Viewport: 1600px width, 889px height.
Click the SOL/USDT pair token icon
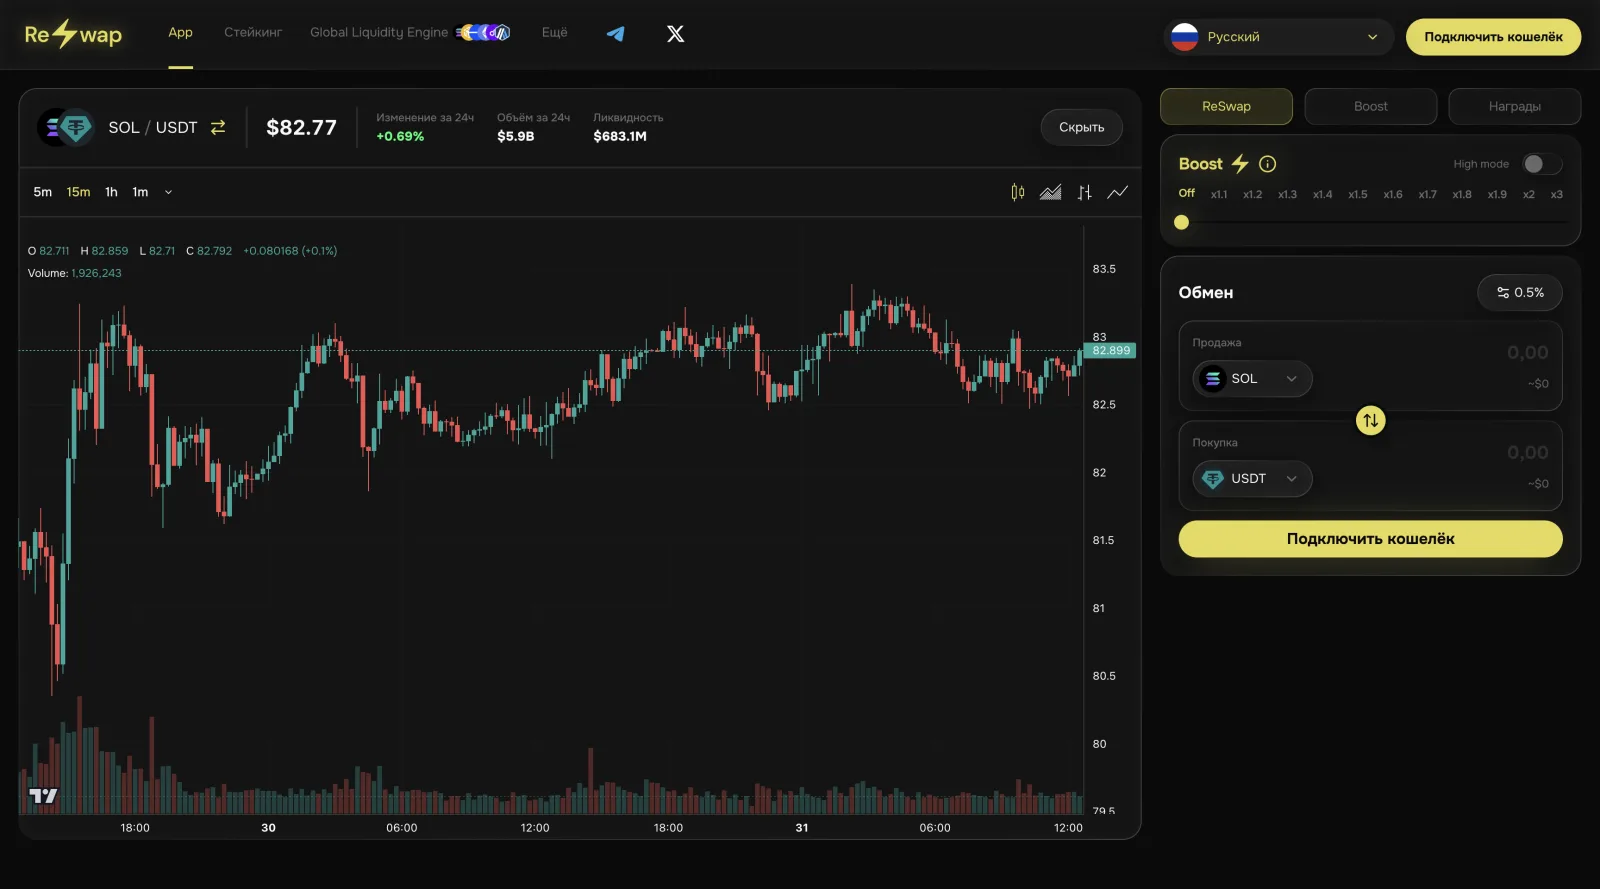(x=66, y=127)
